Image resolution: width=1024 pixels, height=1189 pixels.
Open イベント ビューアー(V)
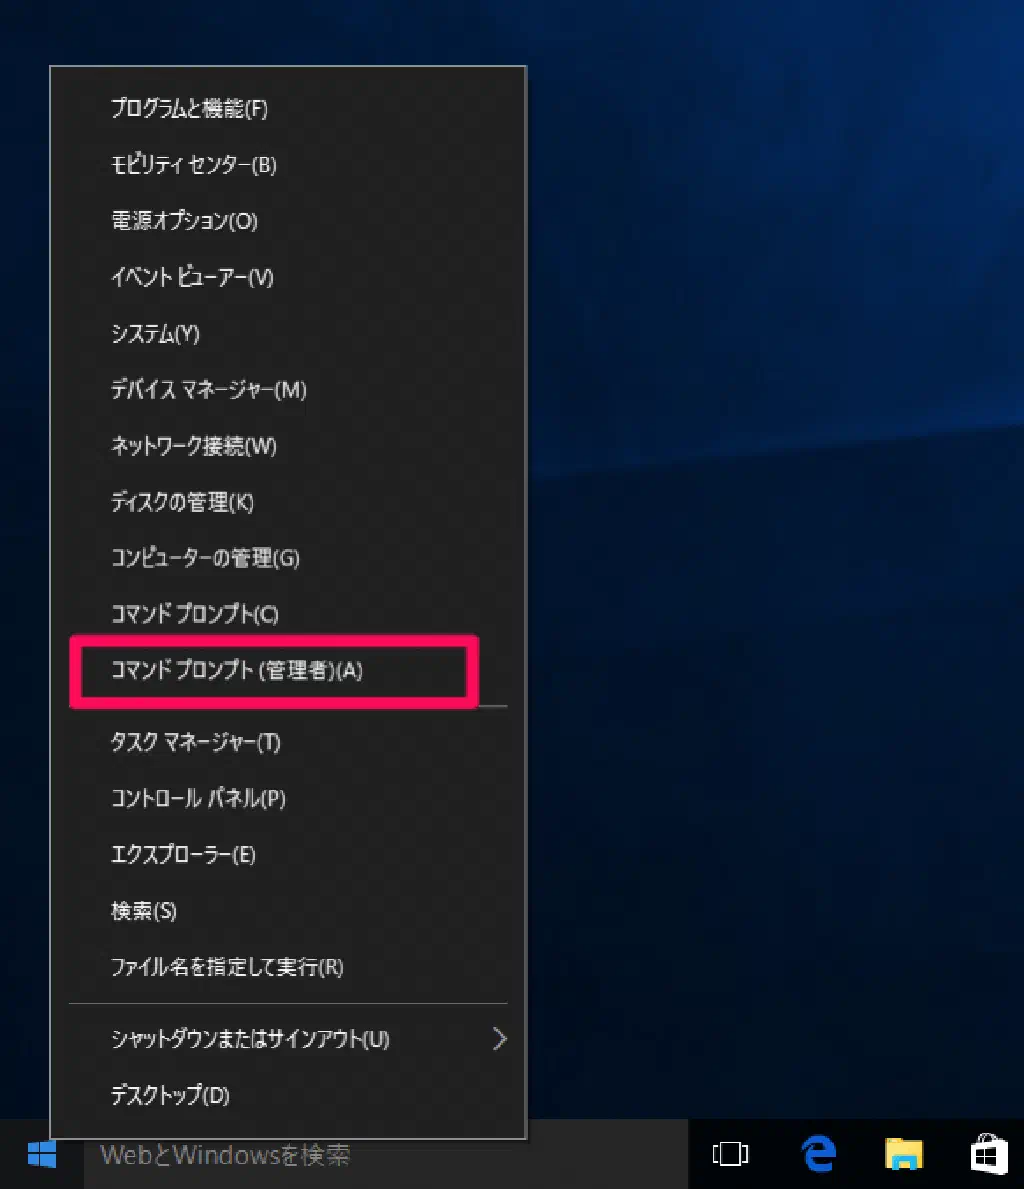(192, 277)
